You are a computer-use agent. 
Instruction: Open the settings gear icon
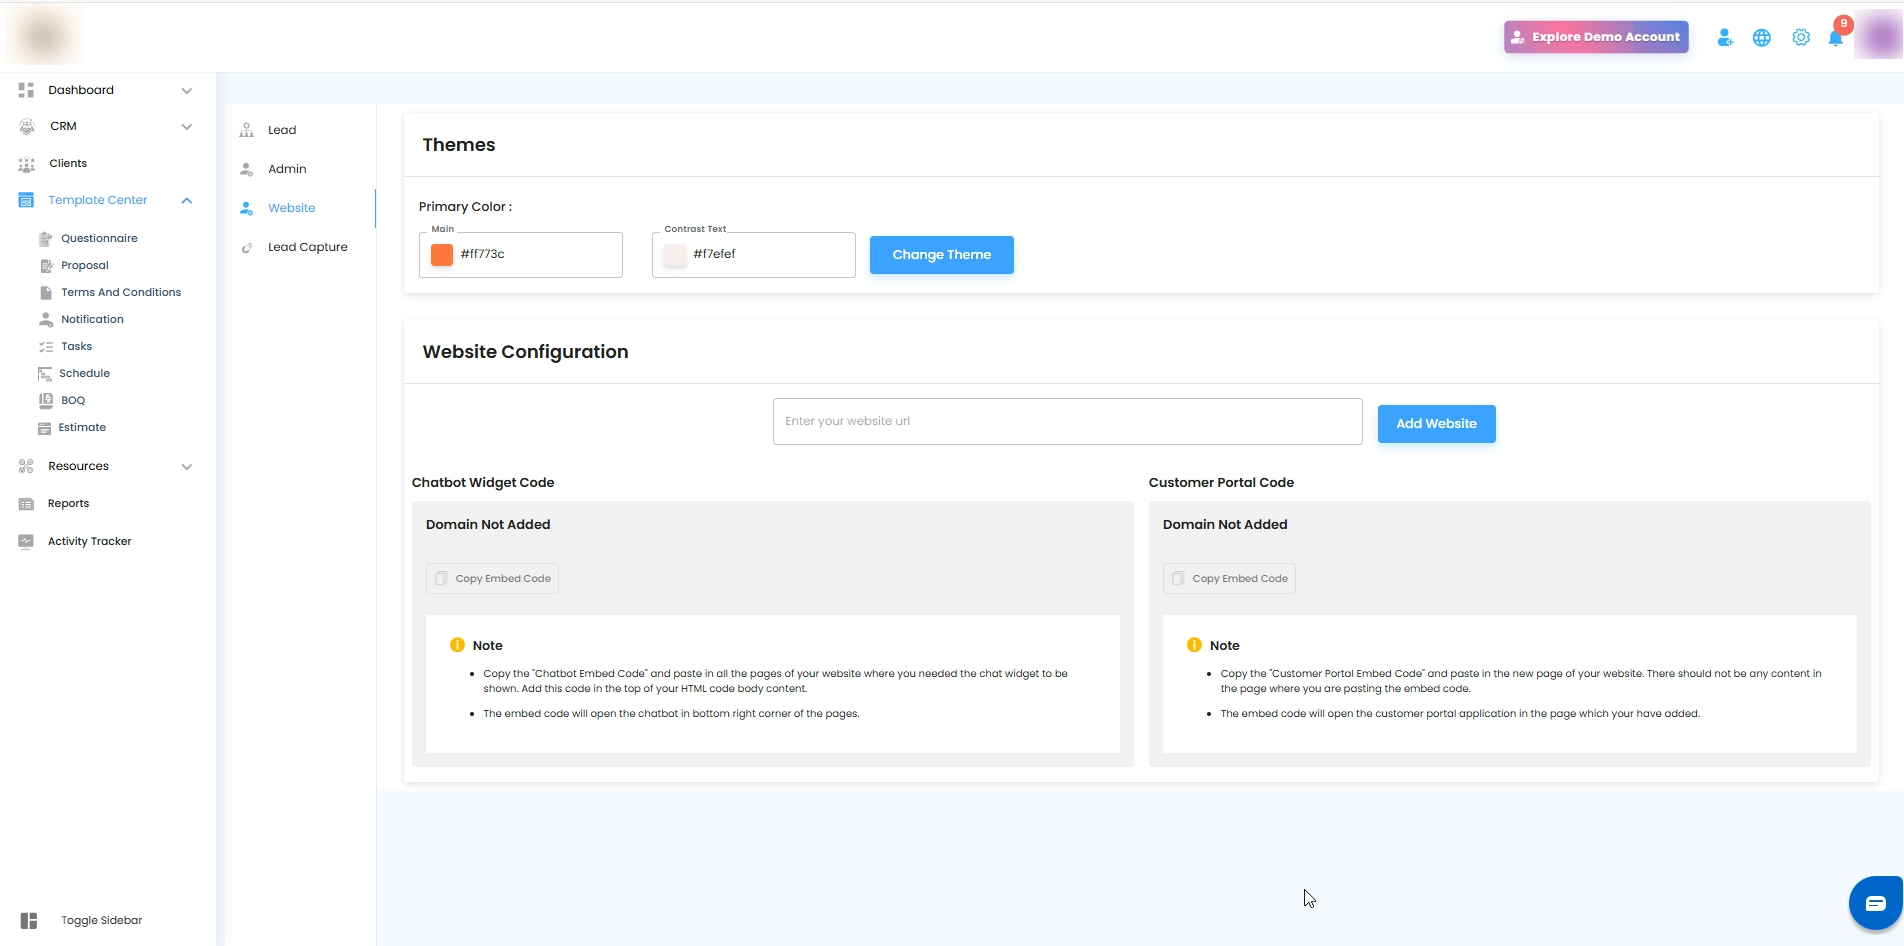pyautogui.click(x=1801, y=38)
